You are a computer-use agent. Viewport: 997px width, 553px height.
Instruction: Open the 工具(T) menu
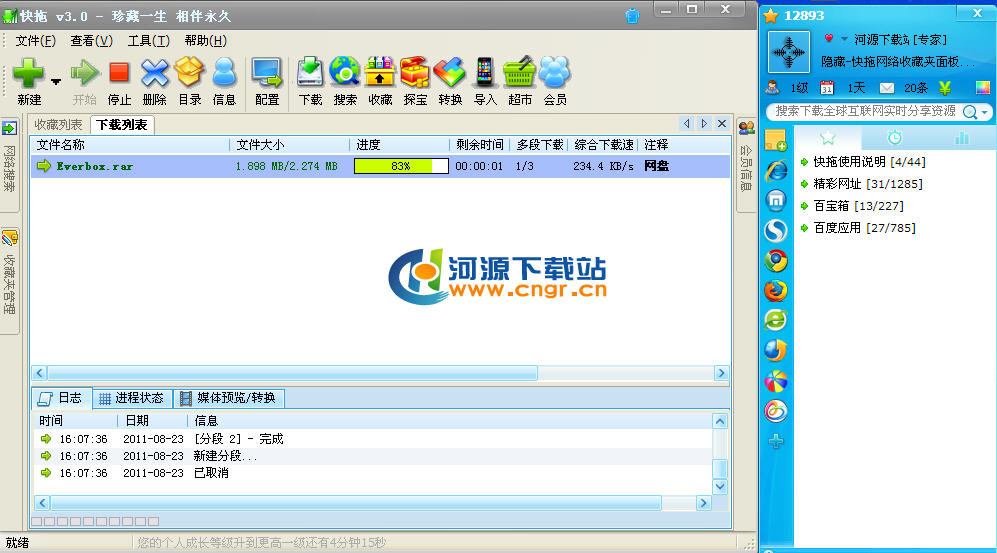click(149, 41)
